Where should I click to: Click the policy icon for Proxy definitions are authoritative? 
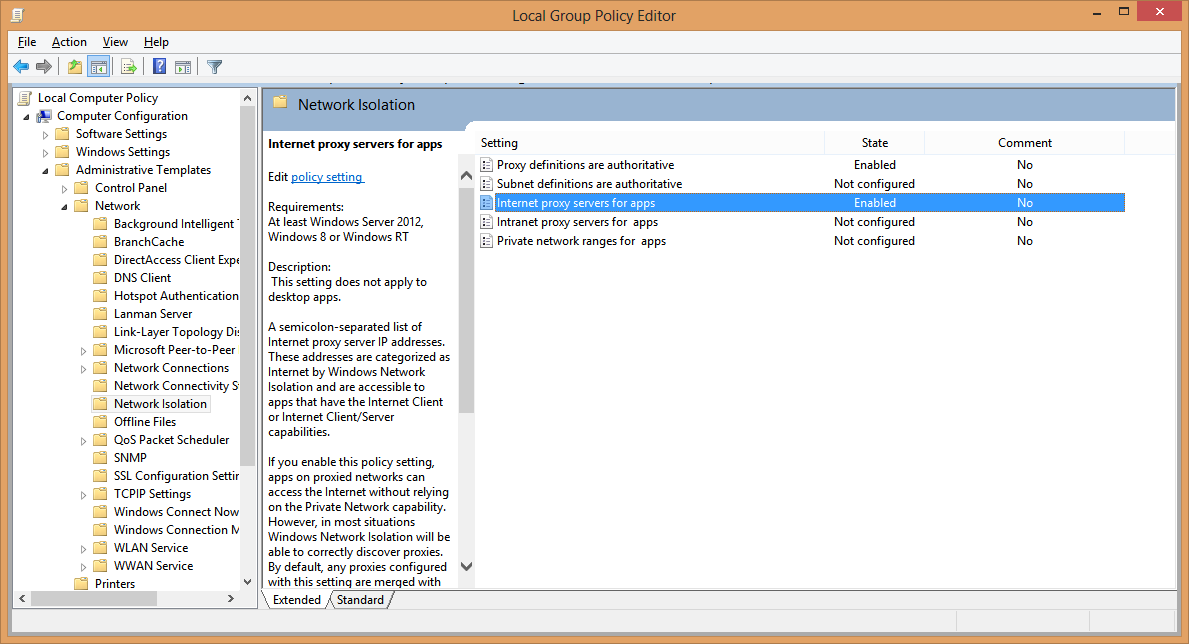tap(487, 165)
